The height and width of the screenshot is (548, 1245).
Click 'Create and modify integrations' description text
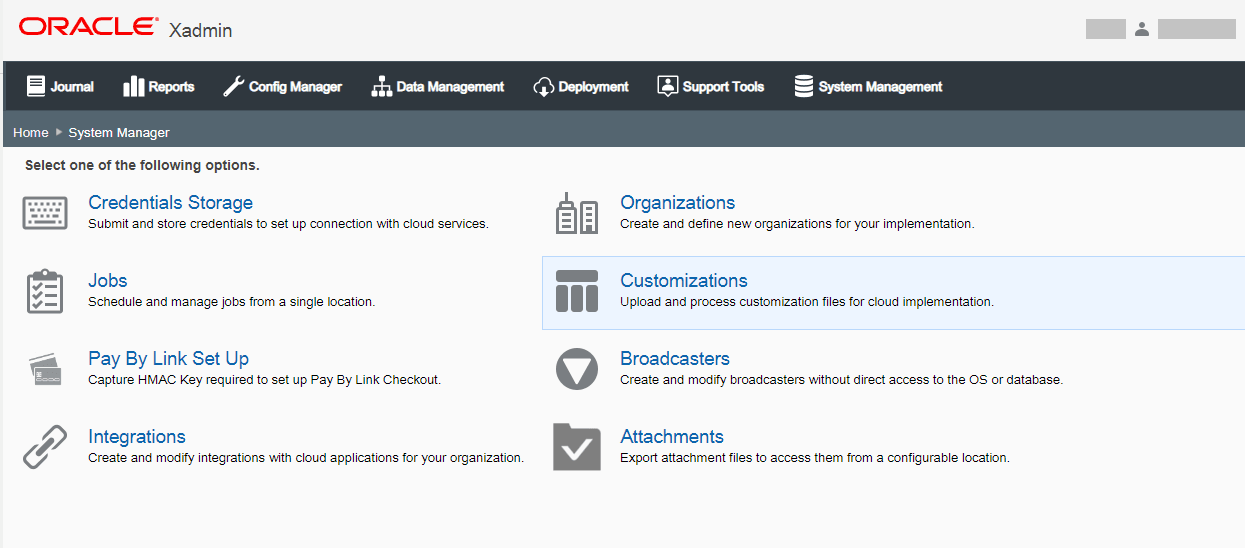pos(306,458)
